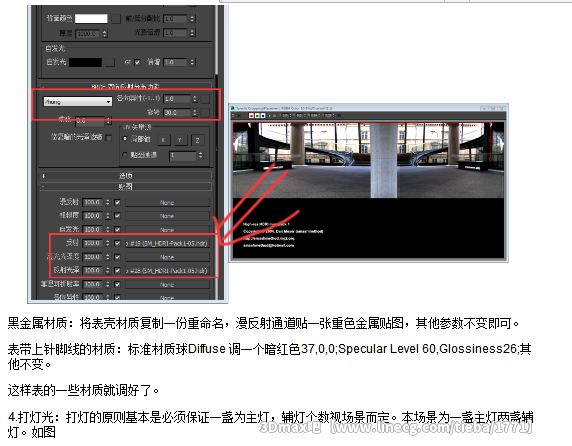Screen dimensions: 572x446
Task: Click the X clear icon in crop window toolbar
Action: [x=239, y=116]
